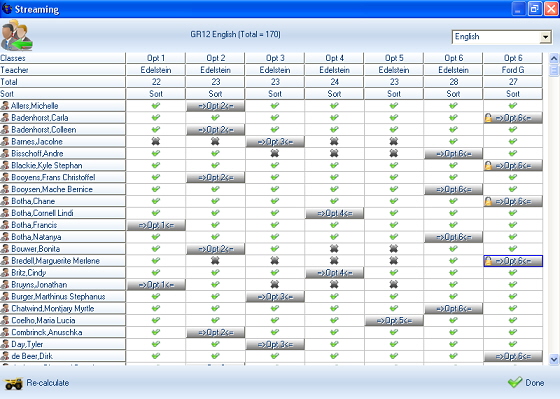560x399 pixels.
Task: Click the Re-calculate truck icon
Action: tap(14, 384)
